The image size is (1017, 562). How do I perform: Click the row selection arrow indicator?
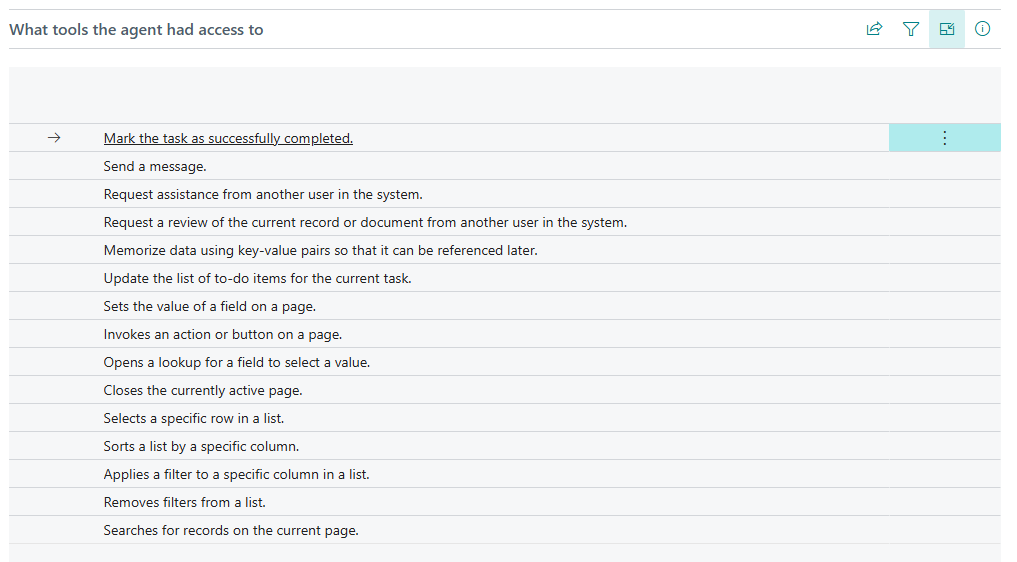point(54,139)
